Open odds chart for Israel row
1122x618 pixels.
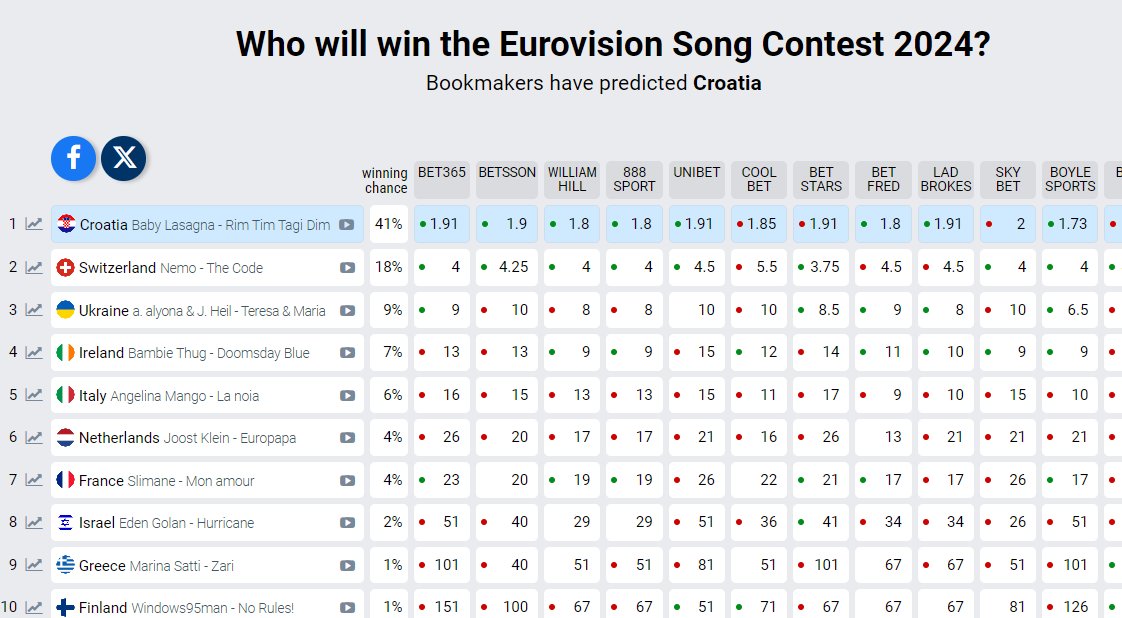pos(34,523)
